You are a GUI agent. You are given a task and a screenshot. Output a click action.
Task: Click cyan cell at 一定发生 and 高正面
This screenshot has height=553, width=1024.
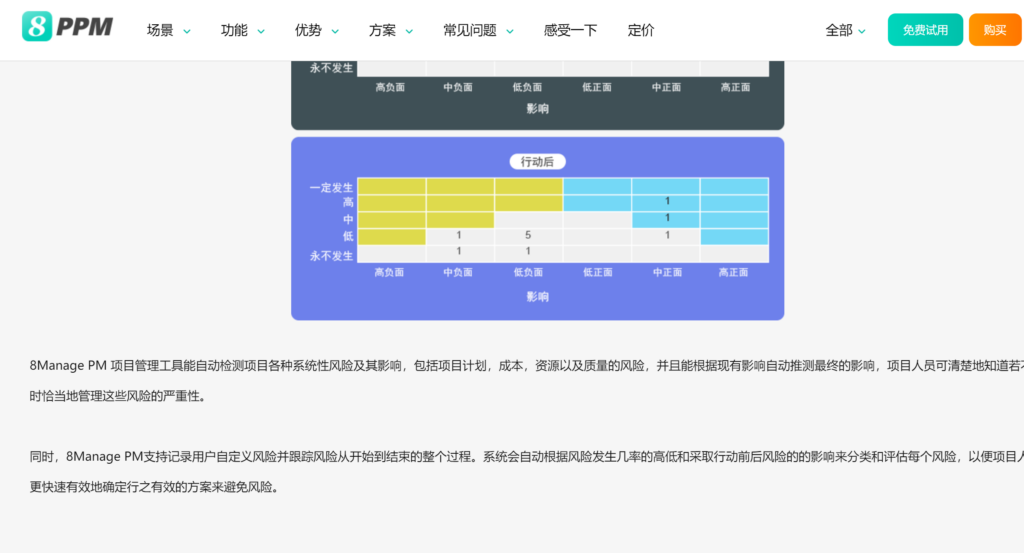[x=734, y=186]
